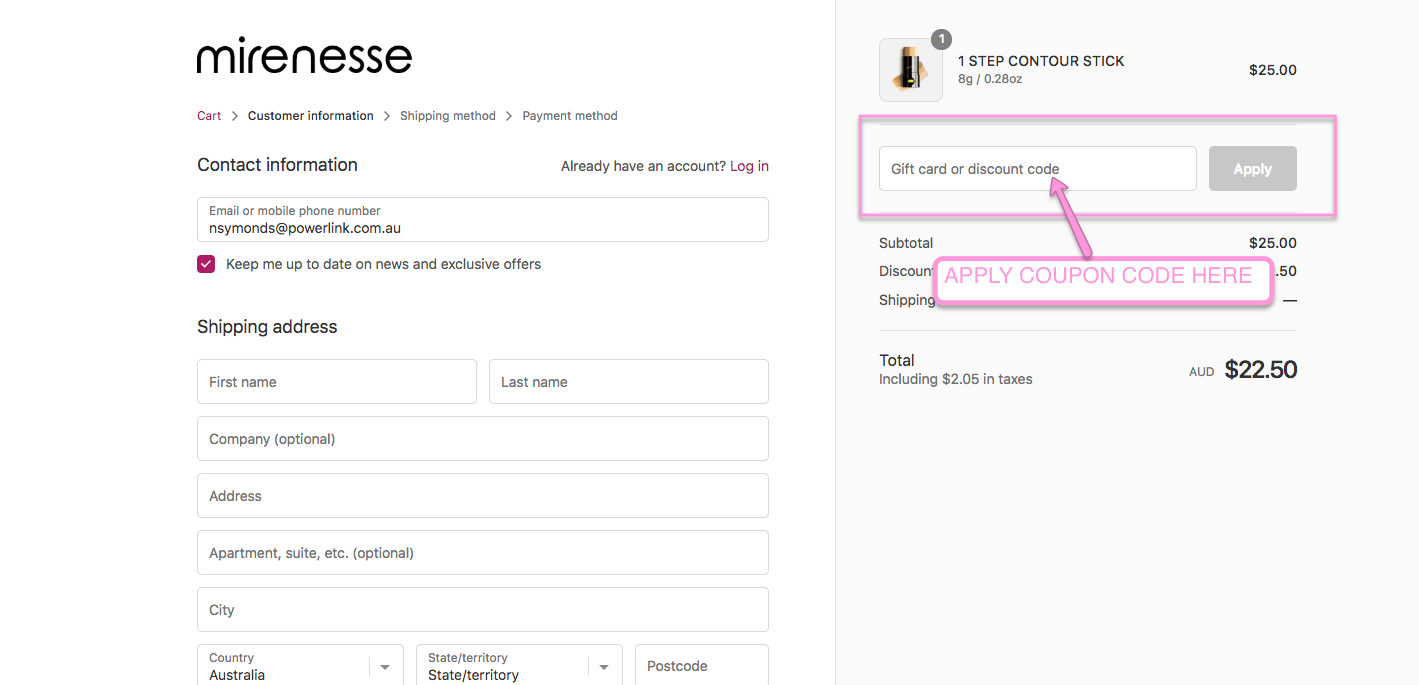Screen dimensions: 1419x685
Task: Go back to Cart breadcrumb
Action: coord(209,116)
